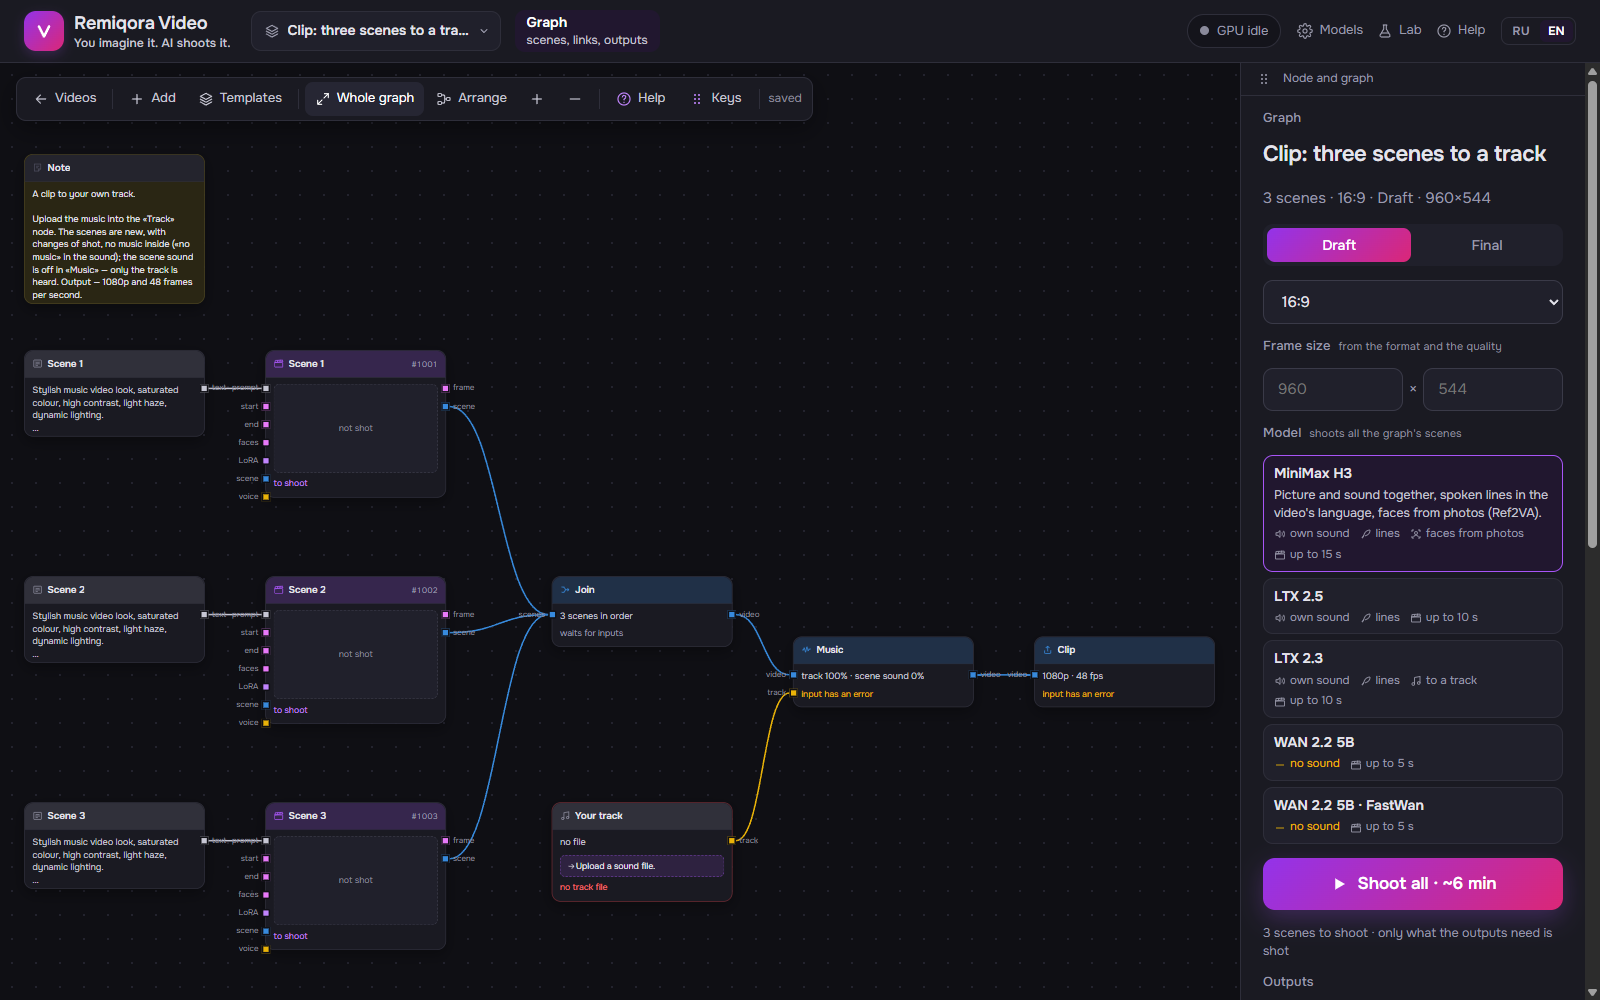Select the MiniMax H3 model
The width and height of the screenshot is (1600, 1000).
1413,513
